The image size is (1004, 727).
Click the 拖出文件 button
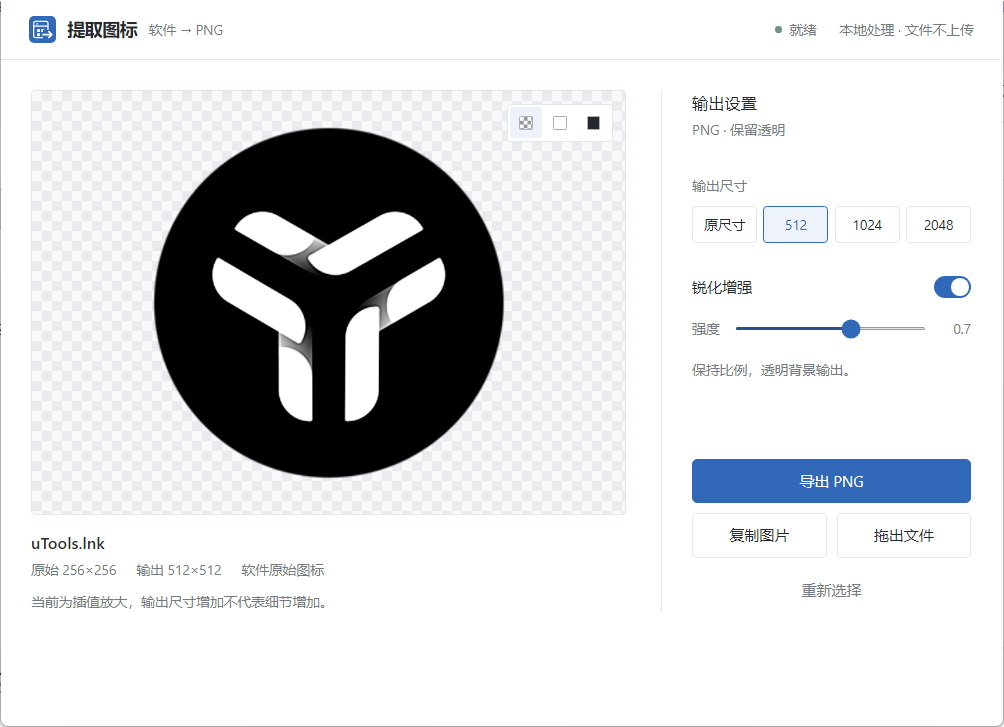[903, 535]
